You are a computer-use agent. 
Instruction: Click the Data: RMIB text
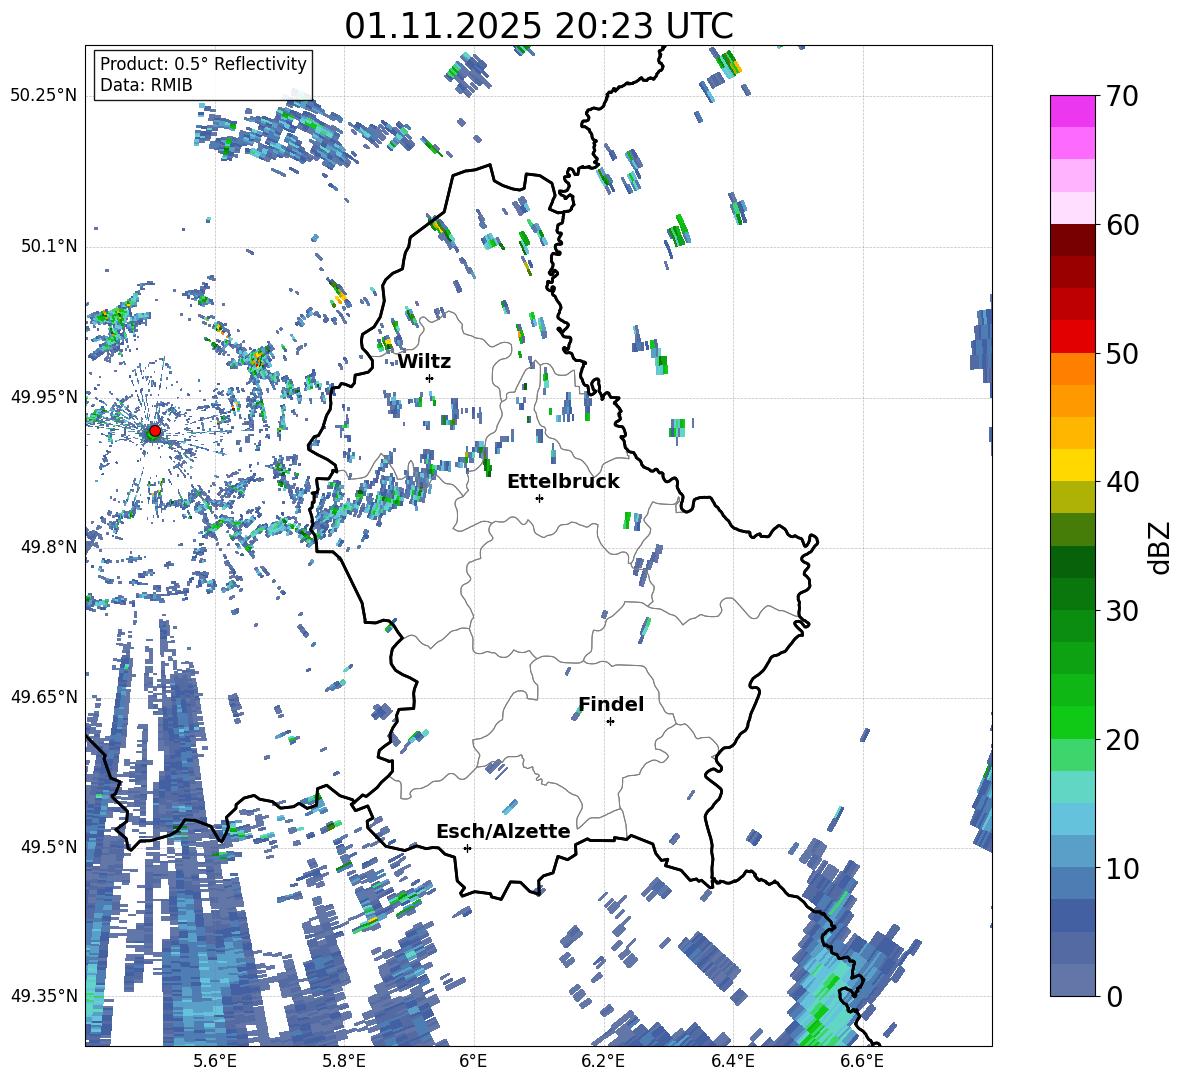(x=146, y=85)
